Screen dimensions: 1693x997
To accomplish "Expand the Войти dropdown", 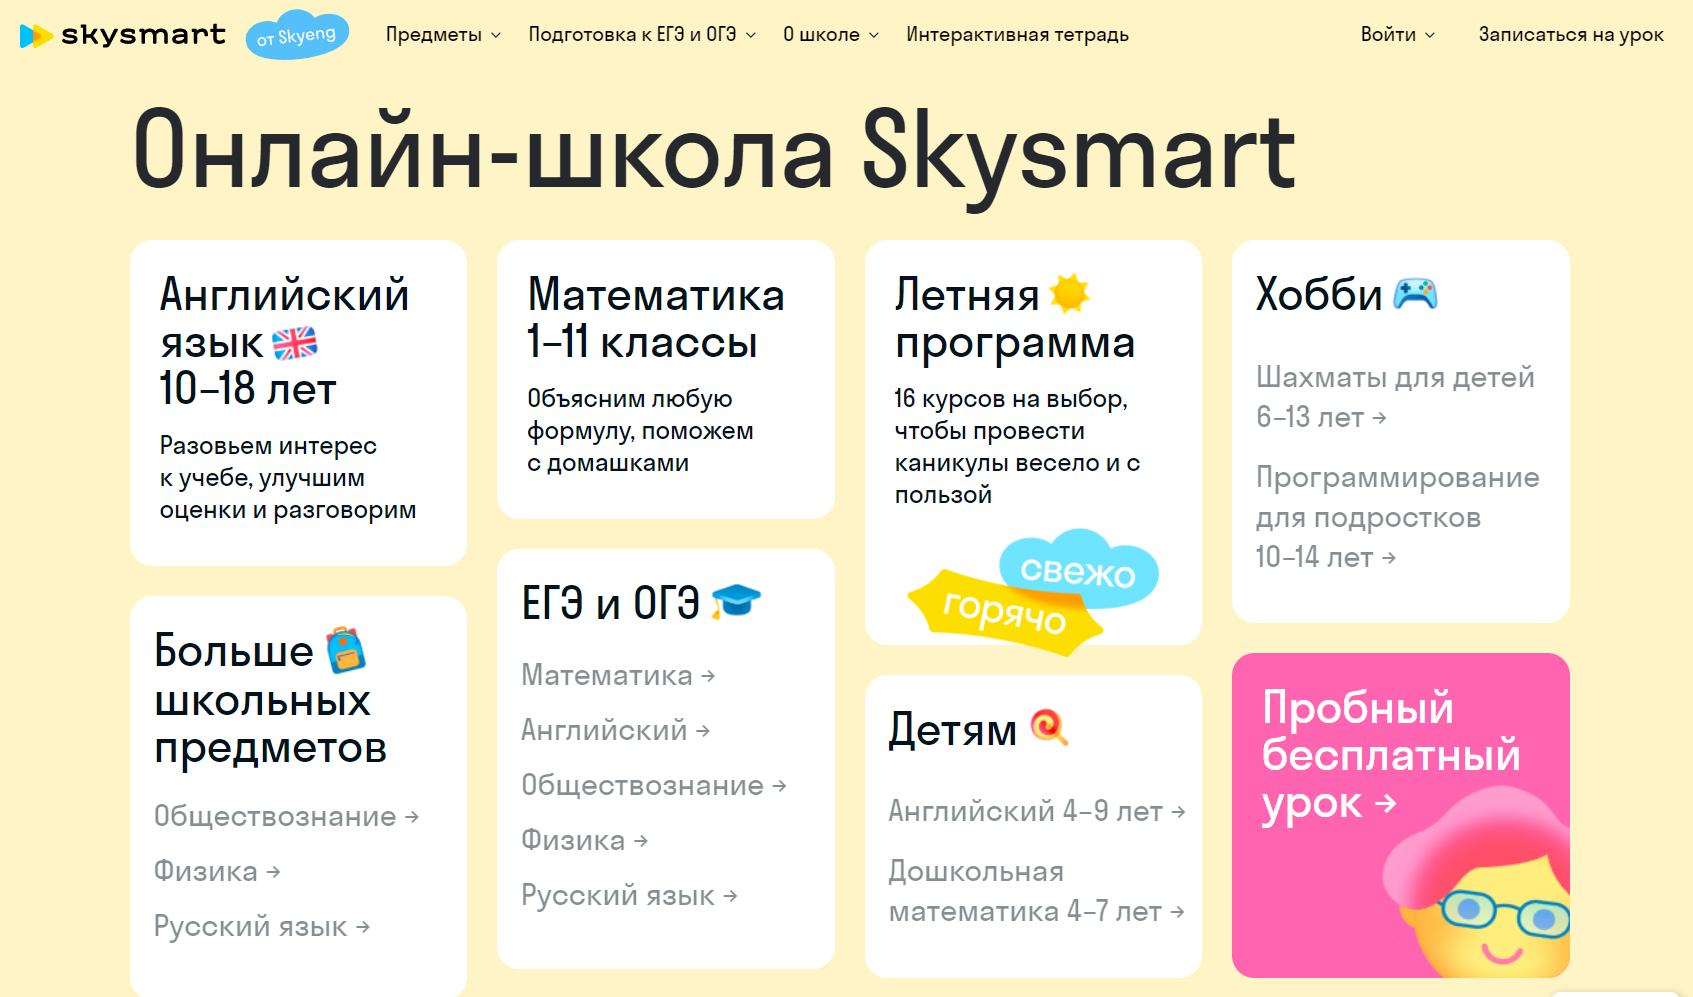I will pos(1397,34).
